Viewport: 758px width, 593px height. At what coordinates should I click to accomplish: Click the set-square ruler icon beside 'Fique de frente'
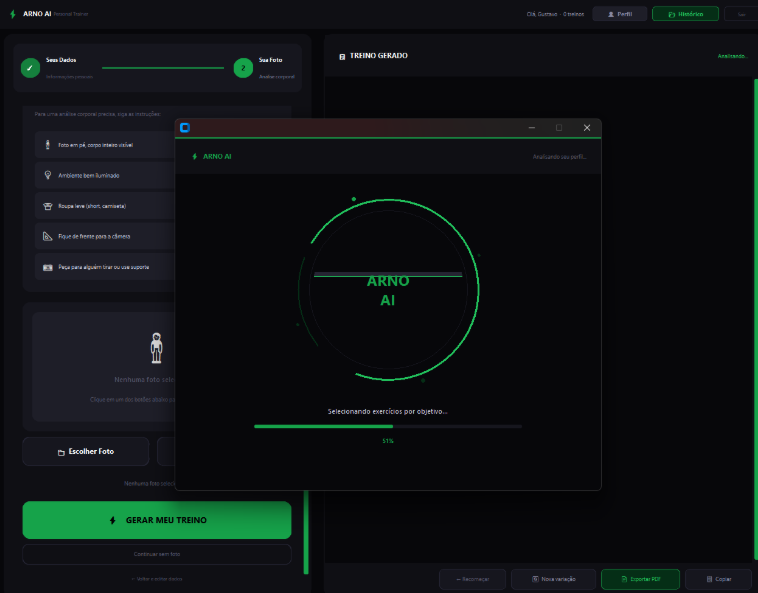click(47, 236)
